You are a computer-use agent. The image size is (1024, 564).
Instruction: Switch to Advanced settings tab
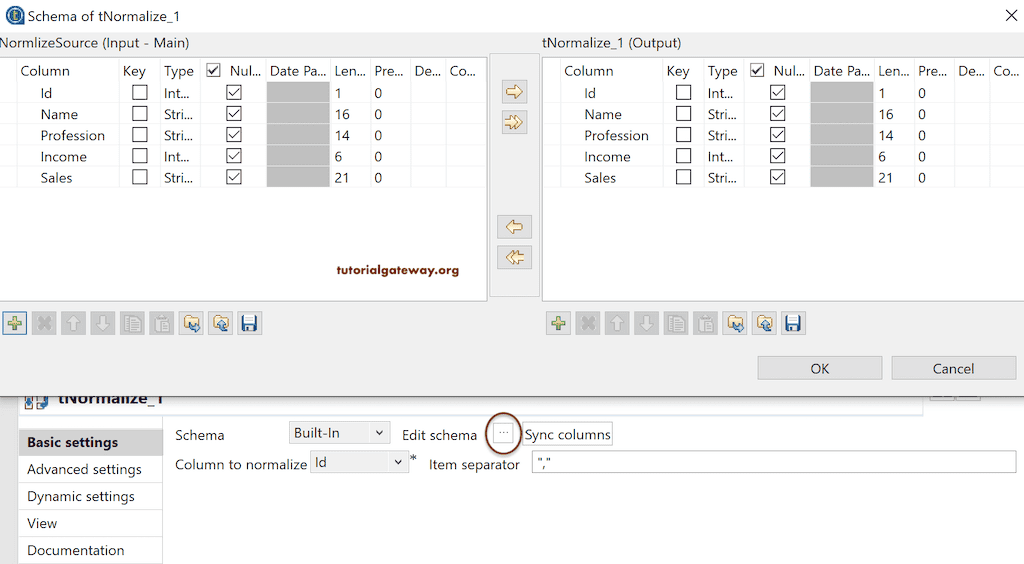(90, 469)
